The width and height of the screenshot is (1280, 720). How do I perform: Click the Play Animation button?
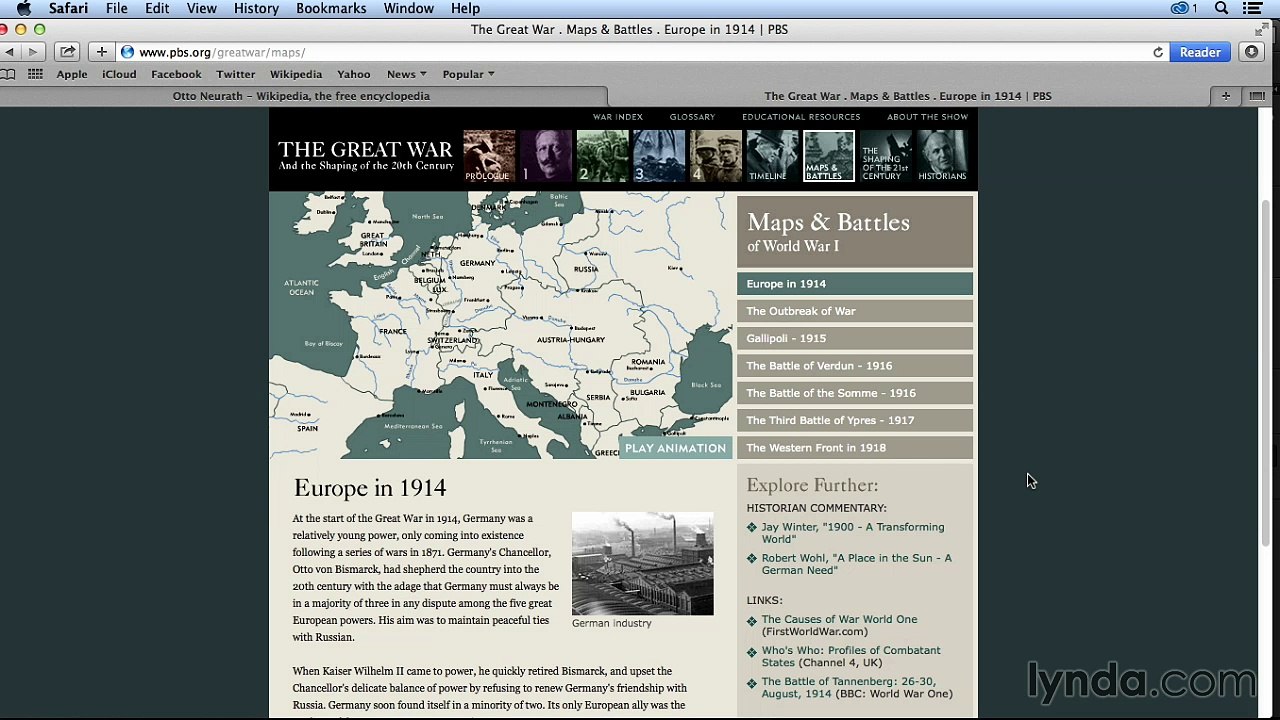point(675,448)
